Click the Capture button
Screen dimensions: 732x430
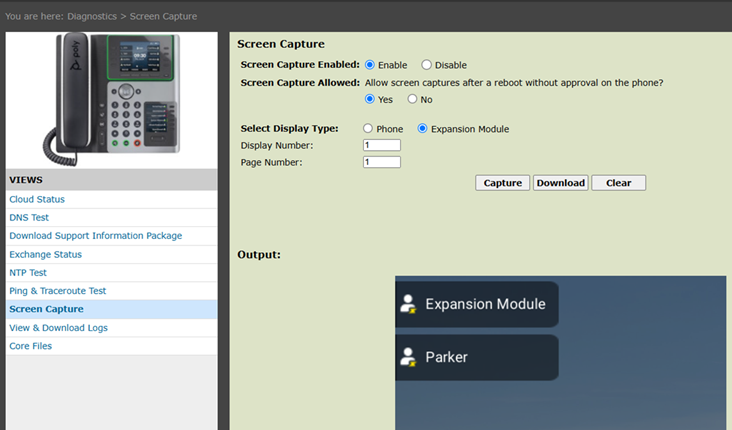point(502,183)
